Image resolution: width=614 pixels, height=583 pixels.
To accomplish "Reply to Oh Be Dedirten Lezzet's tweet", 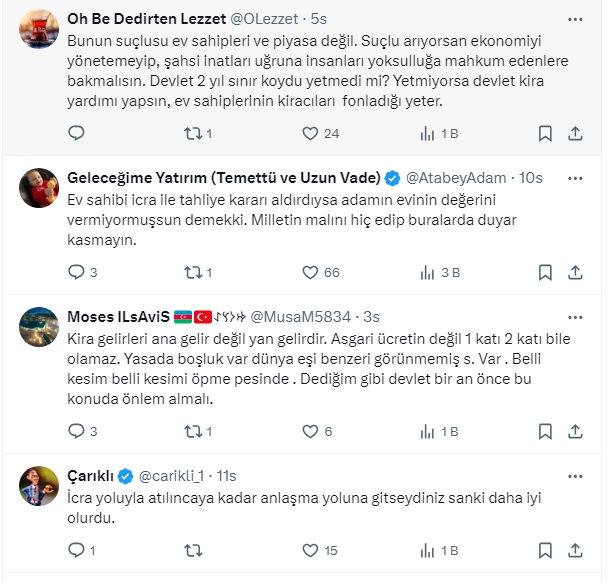I will (76, 133).
